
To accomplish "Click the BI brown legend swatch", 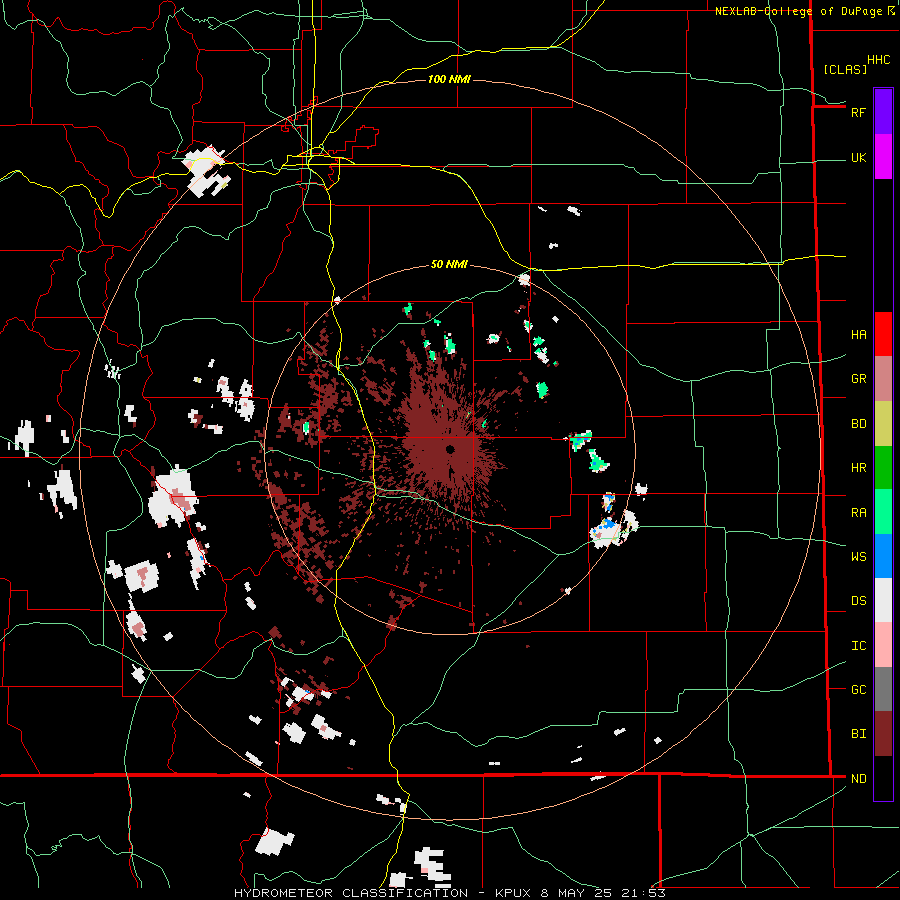I will pyautogui.click(x=883, y=734).
